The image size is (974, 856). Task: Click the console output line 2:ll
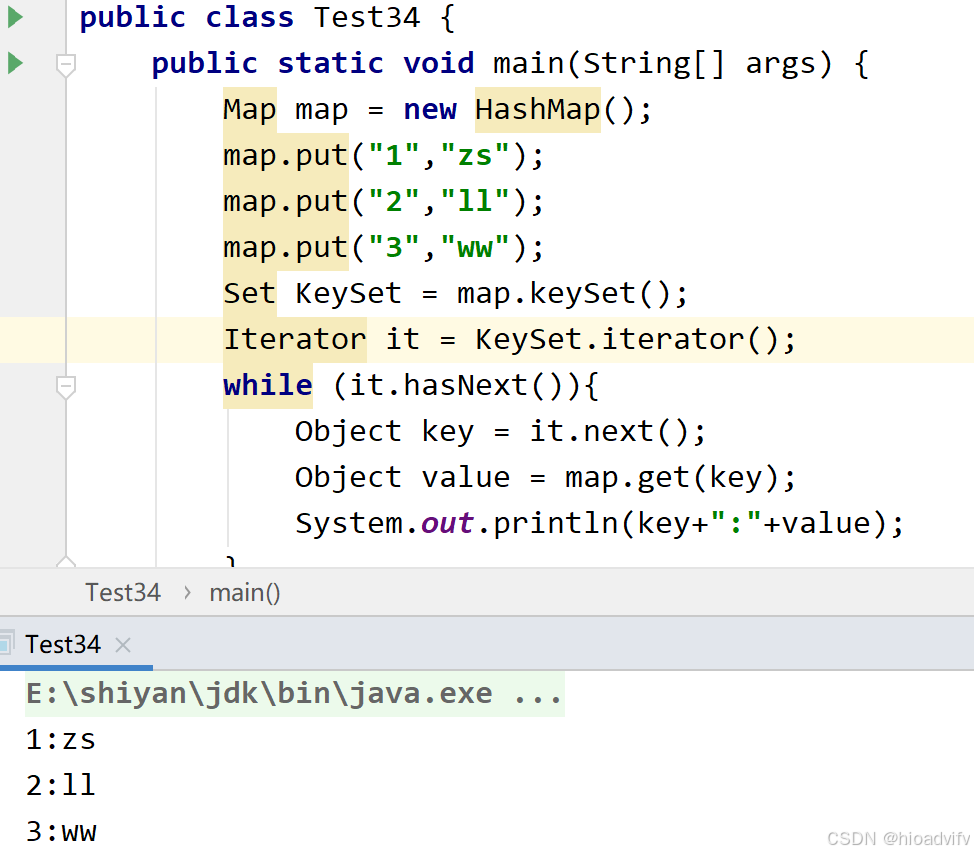tap(60, 784)
